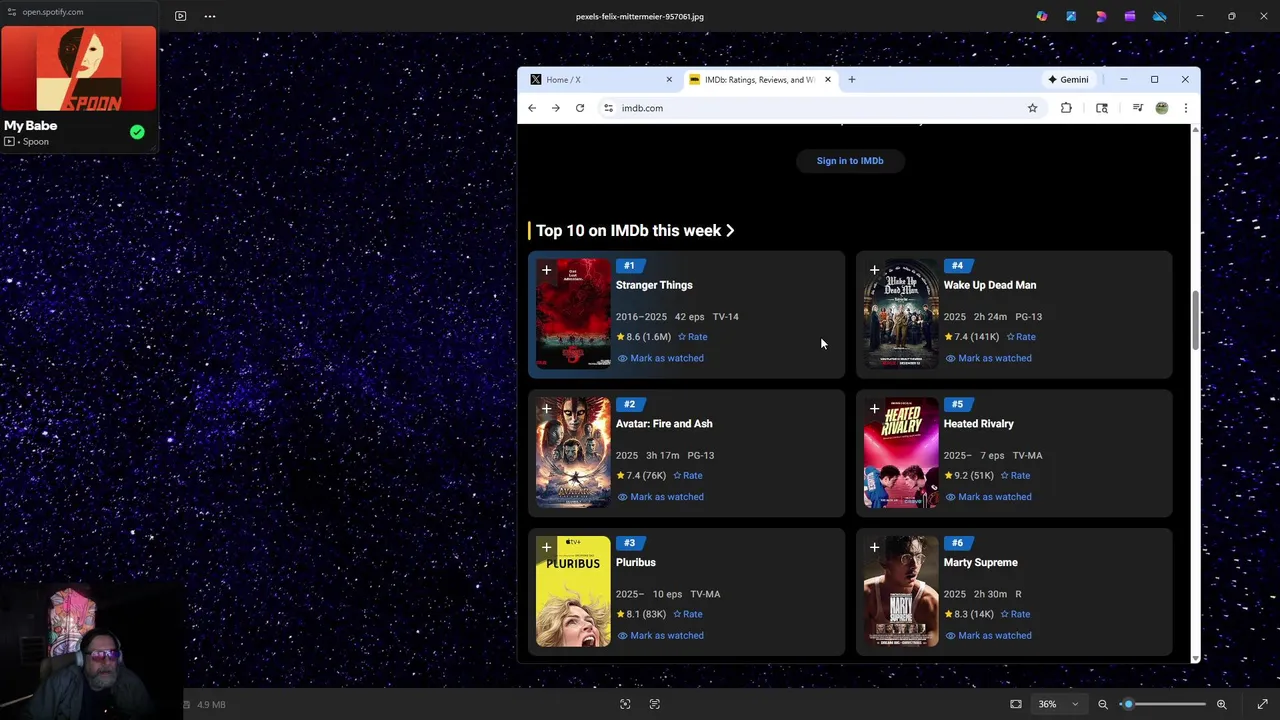This screenshot has height=720, width=1280.
Task: Add Marty Supreme to watchlist plus icon
Action: point(875,548)
